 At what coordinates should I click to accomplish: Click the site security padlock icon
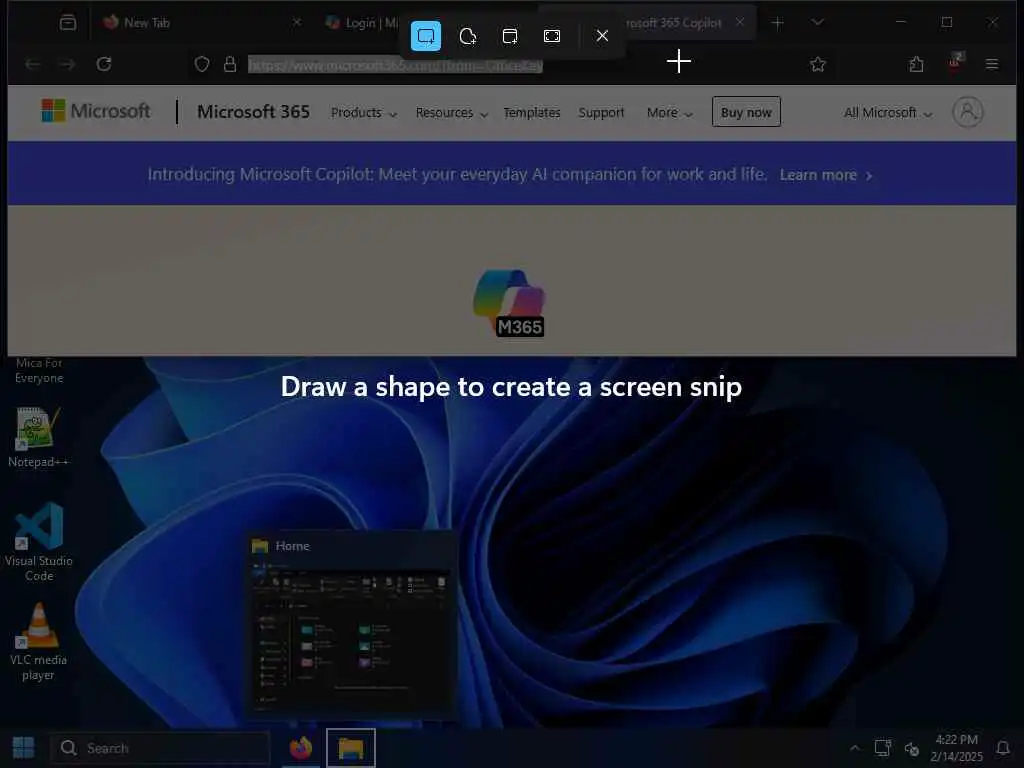[229, 64]
